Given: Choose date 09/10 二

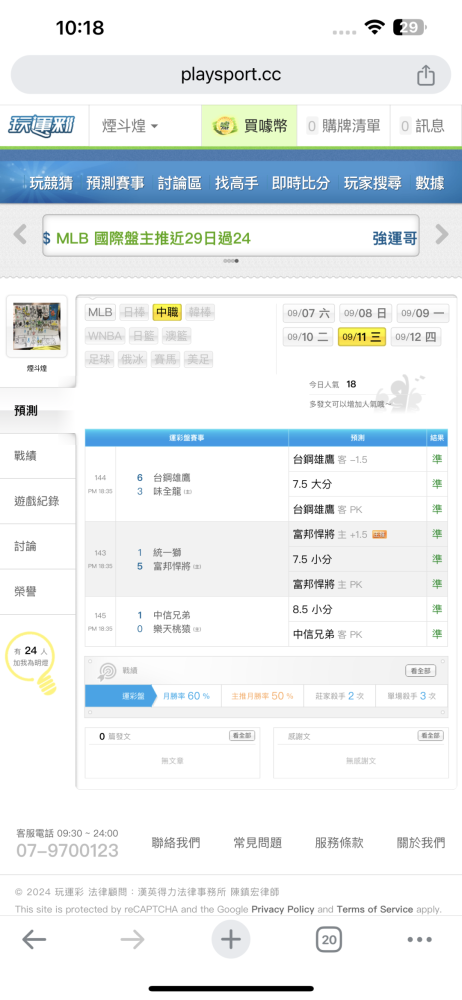Looking at the screenshot, I should [x=309, y=337].
